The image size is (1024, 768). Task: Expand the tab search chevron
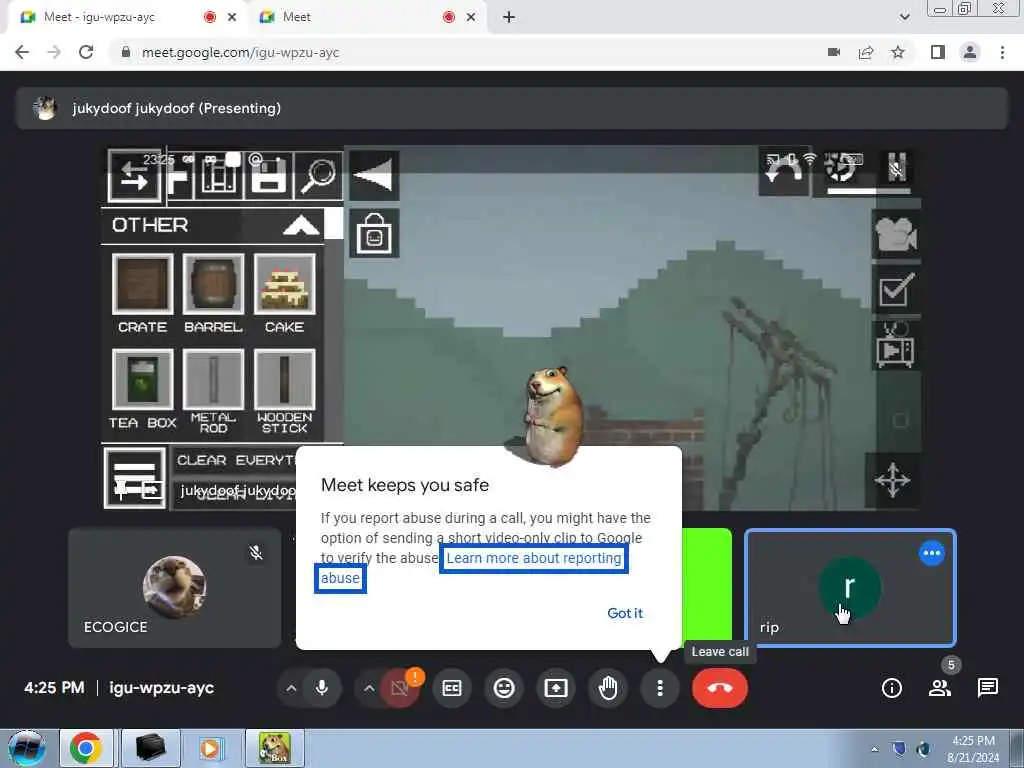pos(904,17)
